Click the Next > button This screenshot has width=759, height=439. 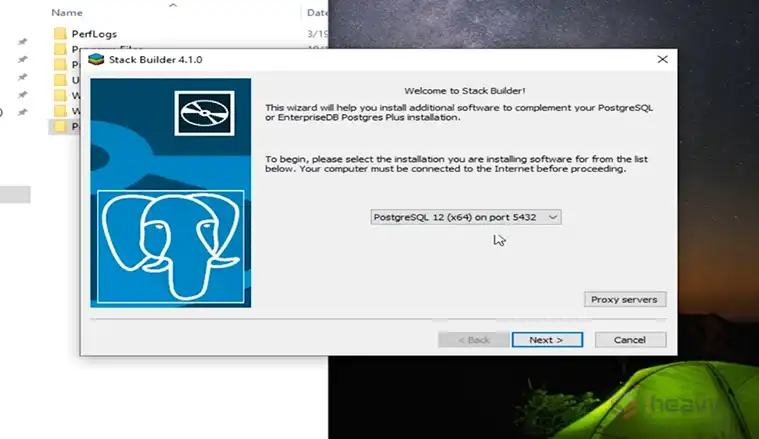coord(547,340)
